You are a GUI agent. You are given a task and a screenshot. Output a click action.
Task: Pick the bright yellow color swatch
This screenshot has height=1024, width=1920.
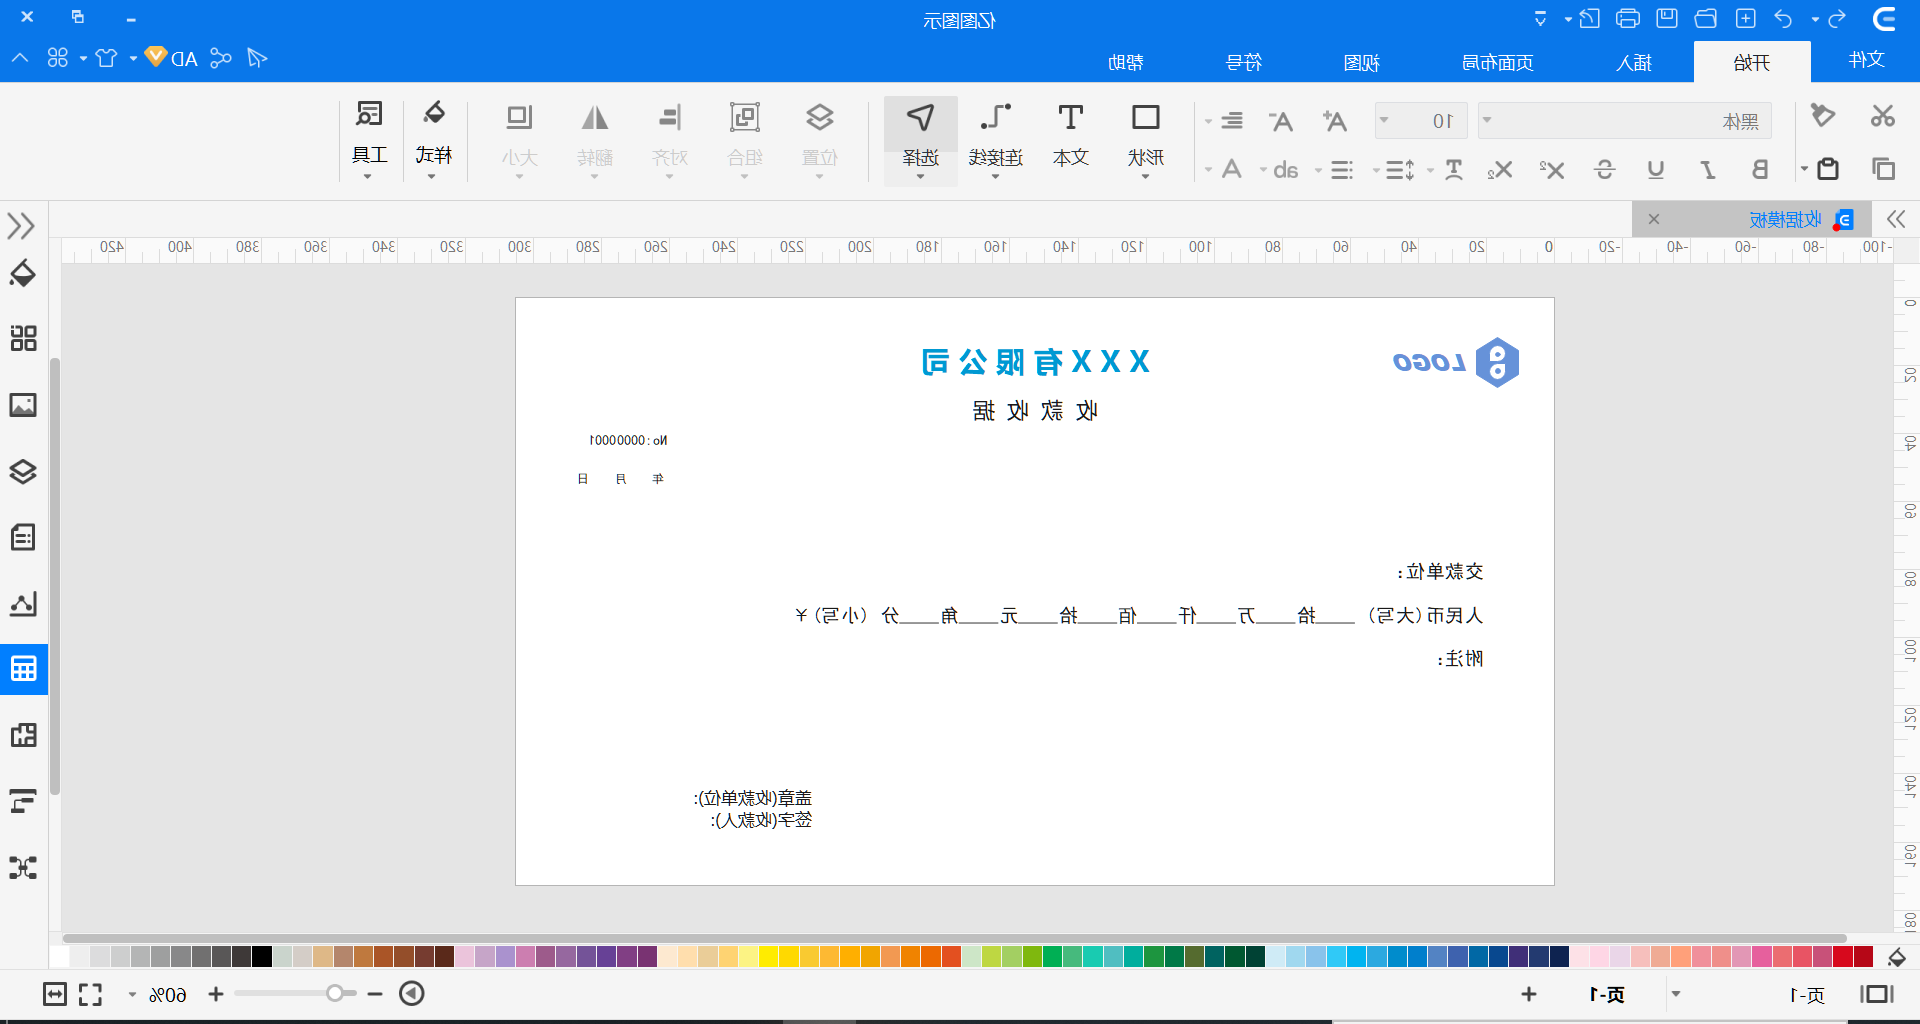coord(768,956)
